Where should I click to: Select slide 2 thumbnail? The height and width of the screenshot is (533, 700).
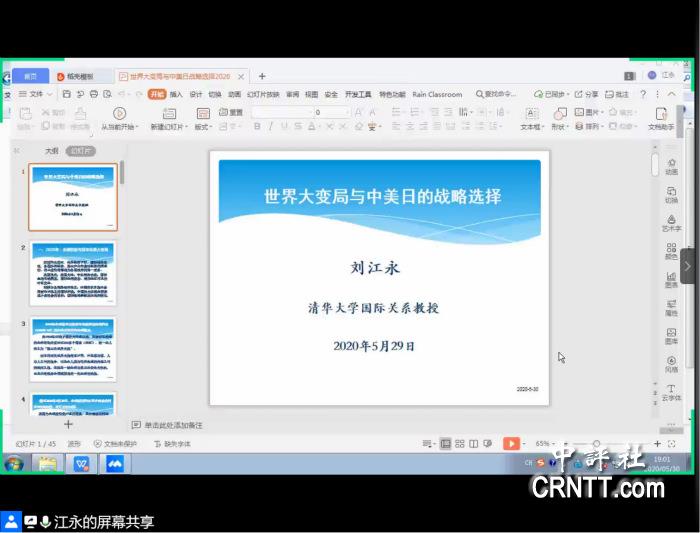[x=73, y=273]
